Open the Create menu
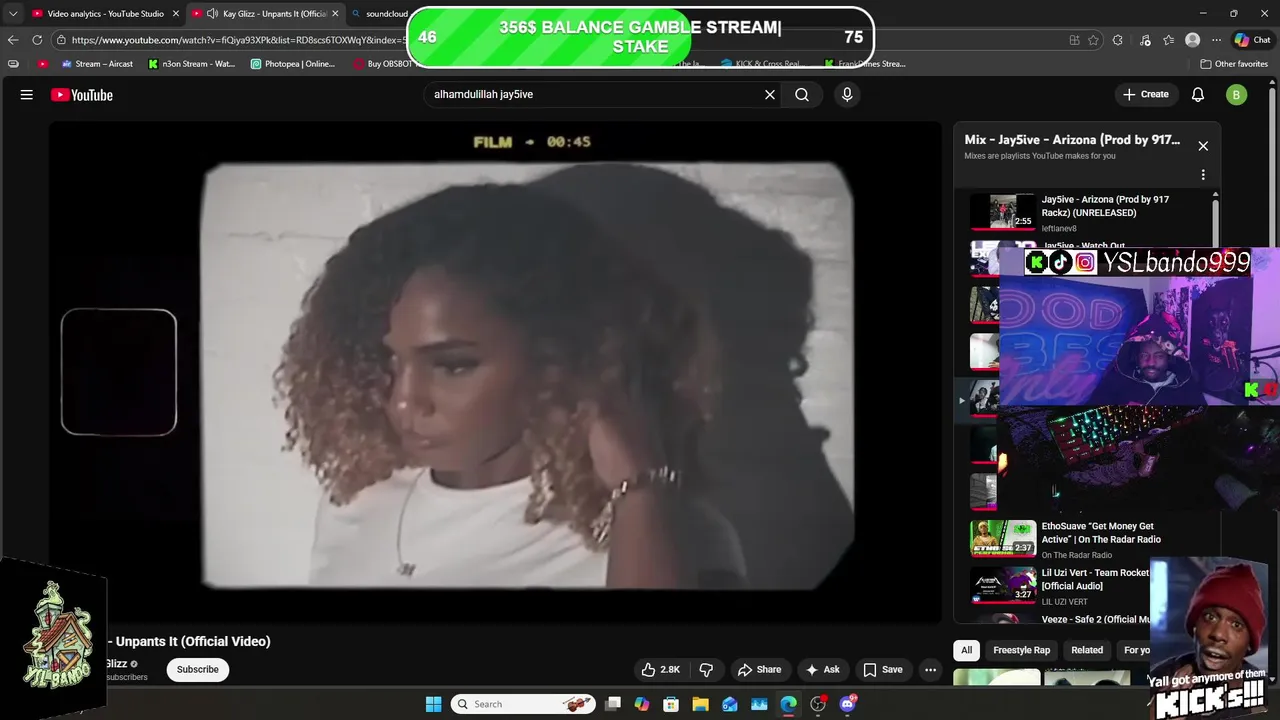Screen dimensions: 1280x720 tap(1146, 95)
